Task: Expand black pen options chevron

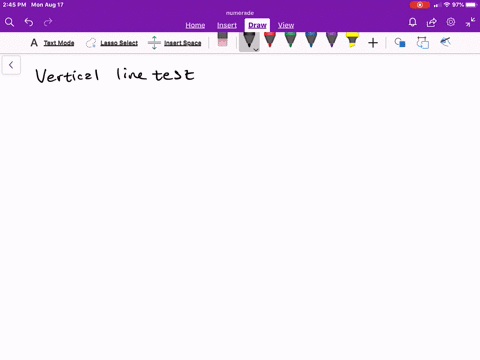Action: pos(256,50)
